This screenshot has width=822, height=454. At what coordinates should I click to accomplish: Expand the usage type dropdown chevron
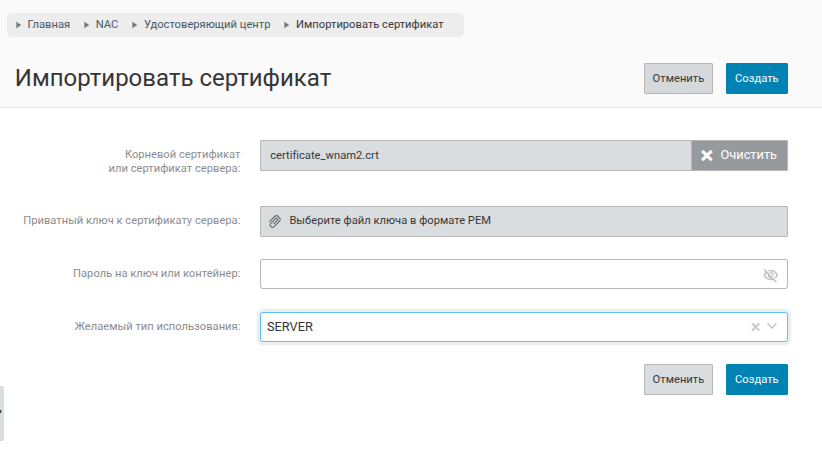(x=772, y=327)
